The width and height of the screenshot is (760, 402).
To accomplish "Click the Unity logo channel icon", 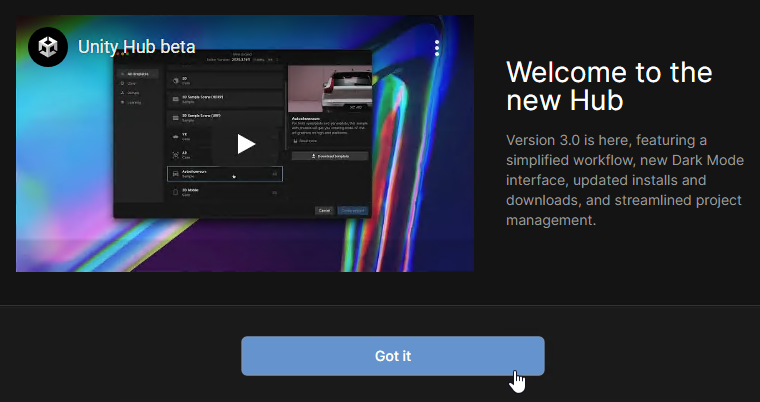I will tap(48, 47).
